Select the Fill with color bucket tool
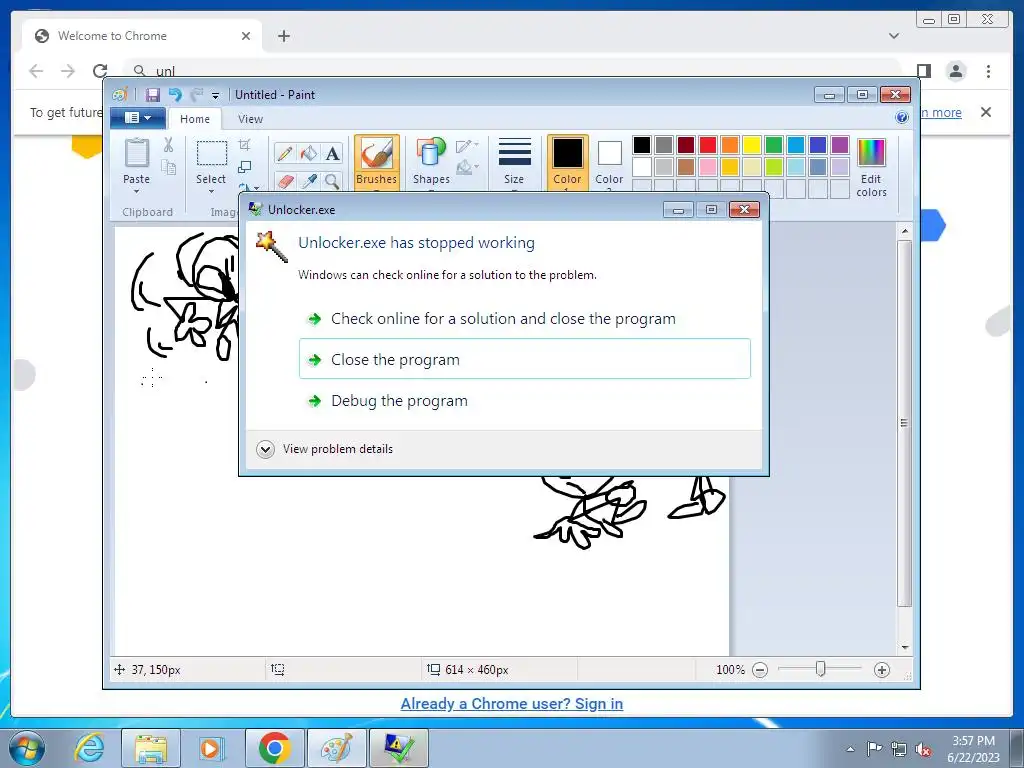The image size is (1024, 768). 308,153
